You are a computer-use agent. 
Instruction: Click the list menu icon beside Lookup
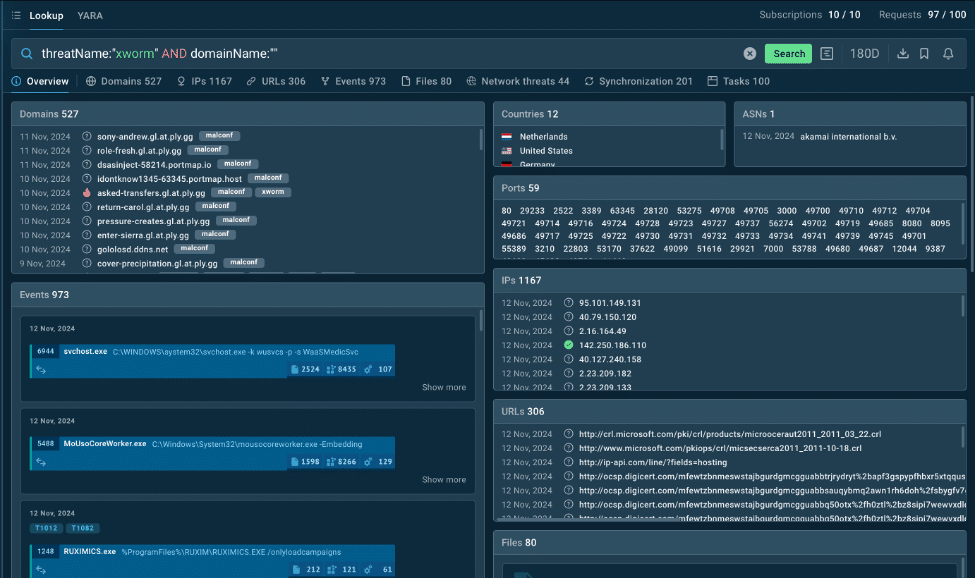17,15
